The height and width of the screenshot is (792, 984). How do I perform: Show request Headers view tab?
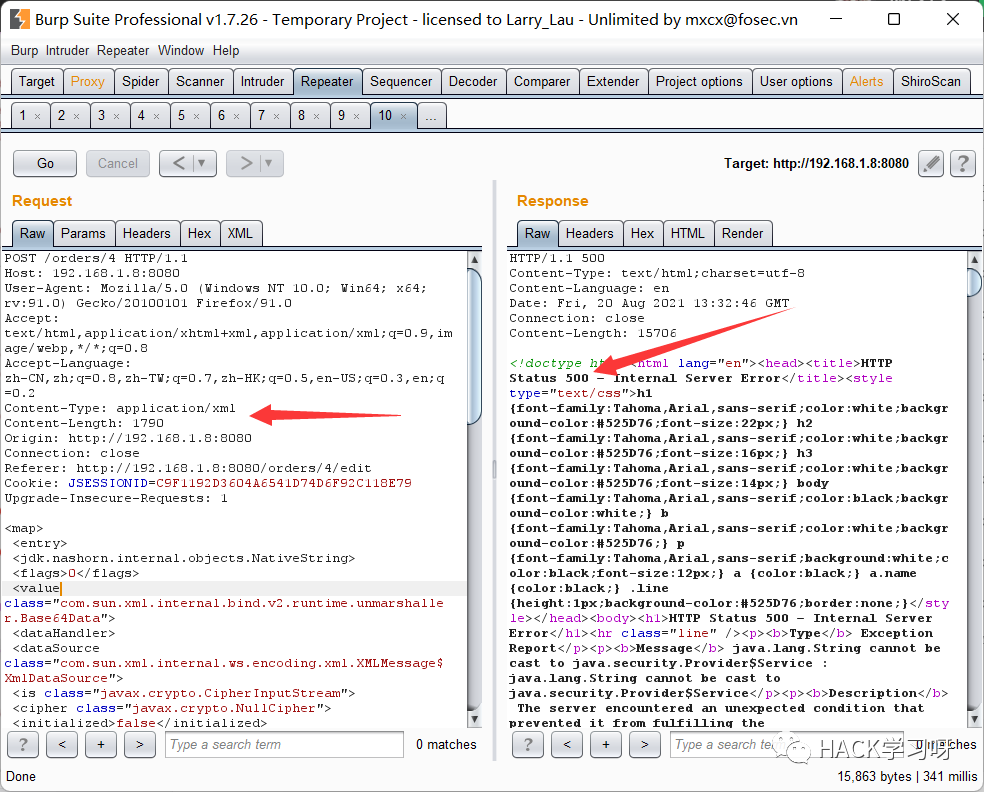tap(147, 233)
